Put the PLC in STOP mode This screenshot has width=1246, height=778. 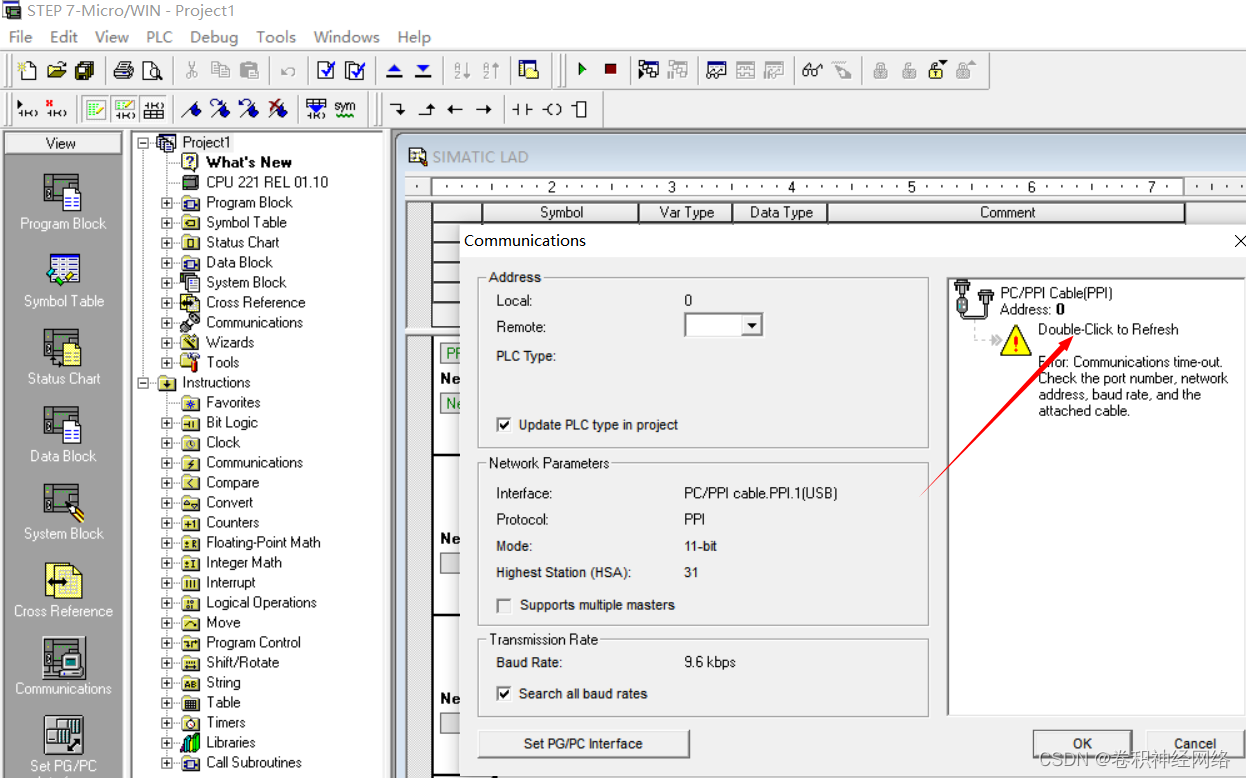(610, 70)
